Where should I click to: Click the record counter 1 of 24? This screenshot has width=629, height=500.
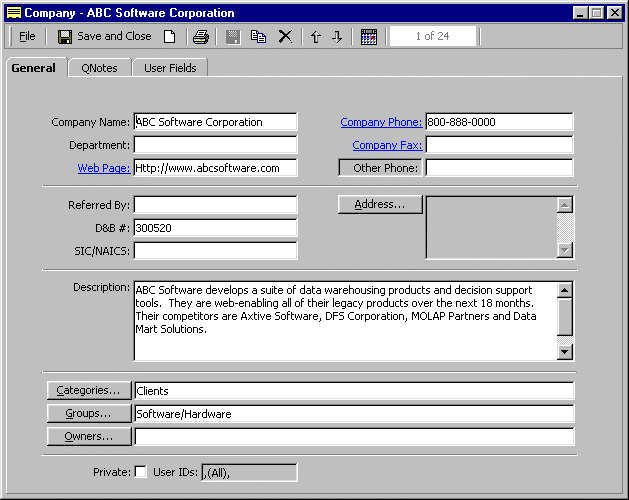point(433,36)
